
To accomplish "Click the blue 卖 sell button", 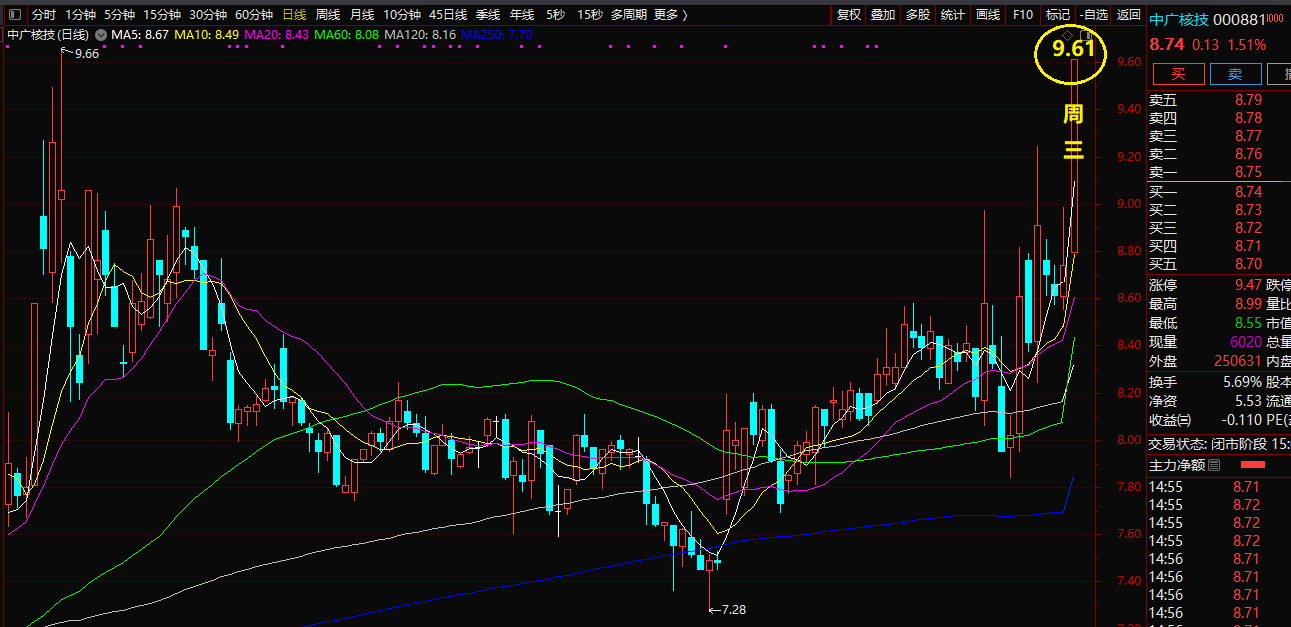I will [x=1236, y=74].
